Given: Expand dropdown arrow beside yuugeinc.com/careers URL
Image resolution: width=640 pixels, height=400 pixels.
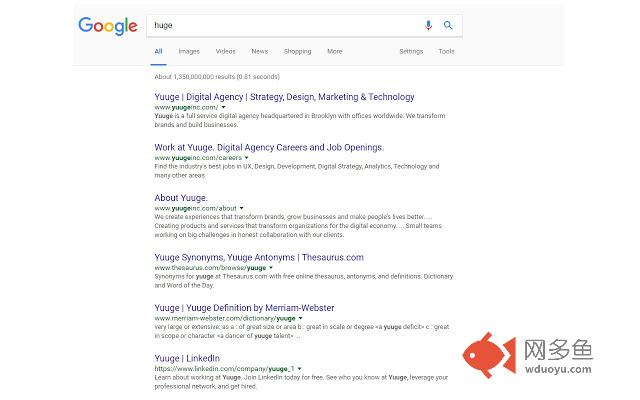Looking at the screenshot, I should (x=247, y=158).
